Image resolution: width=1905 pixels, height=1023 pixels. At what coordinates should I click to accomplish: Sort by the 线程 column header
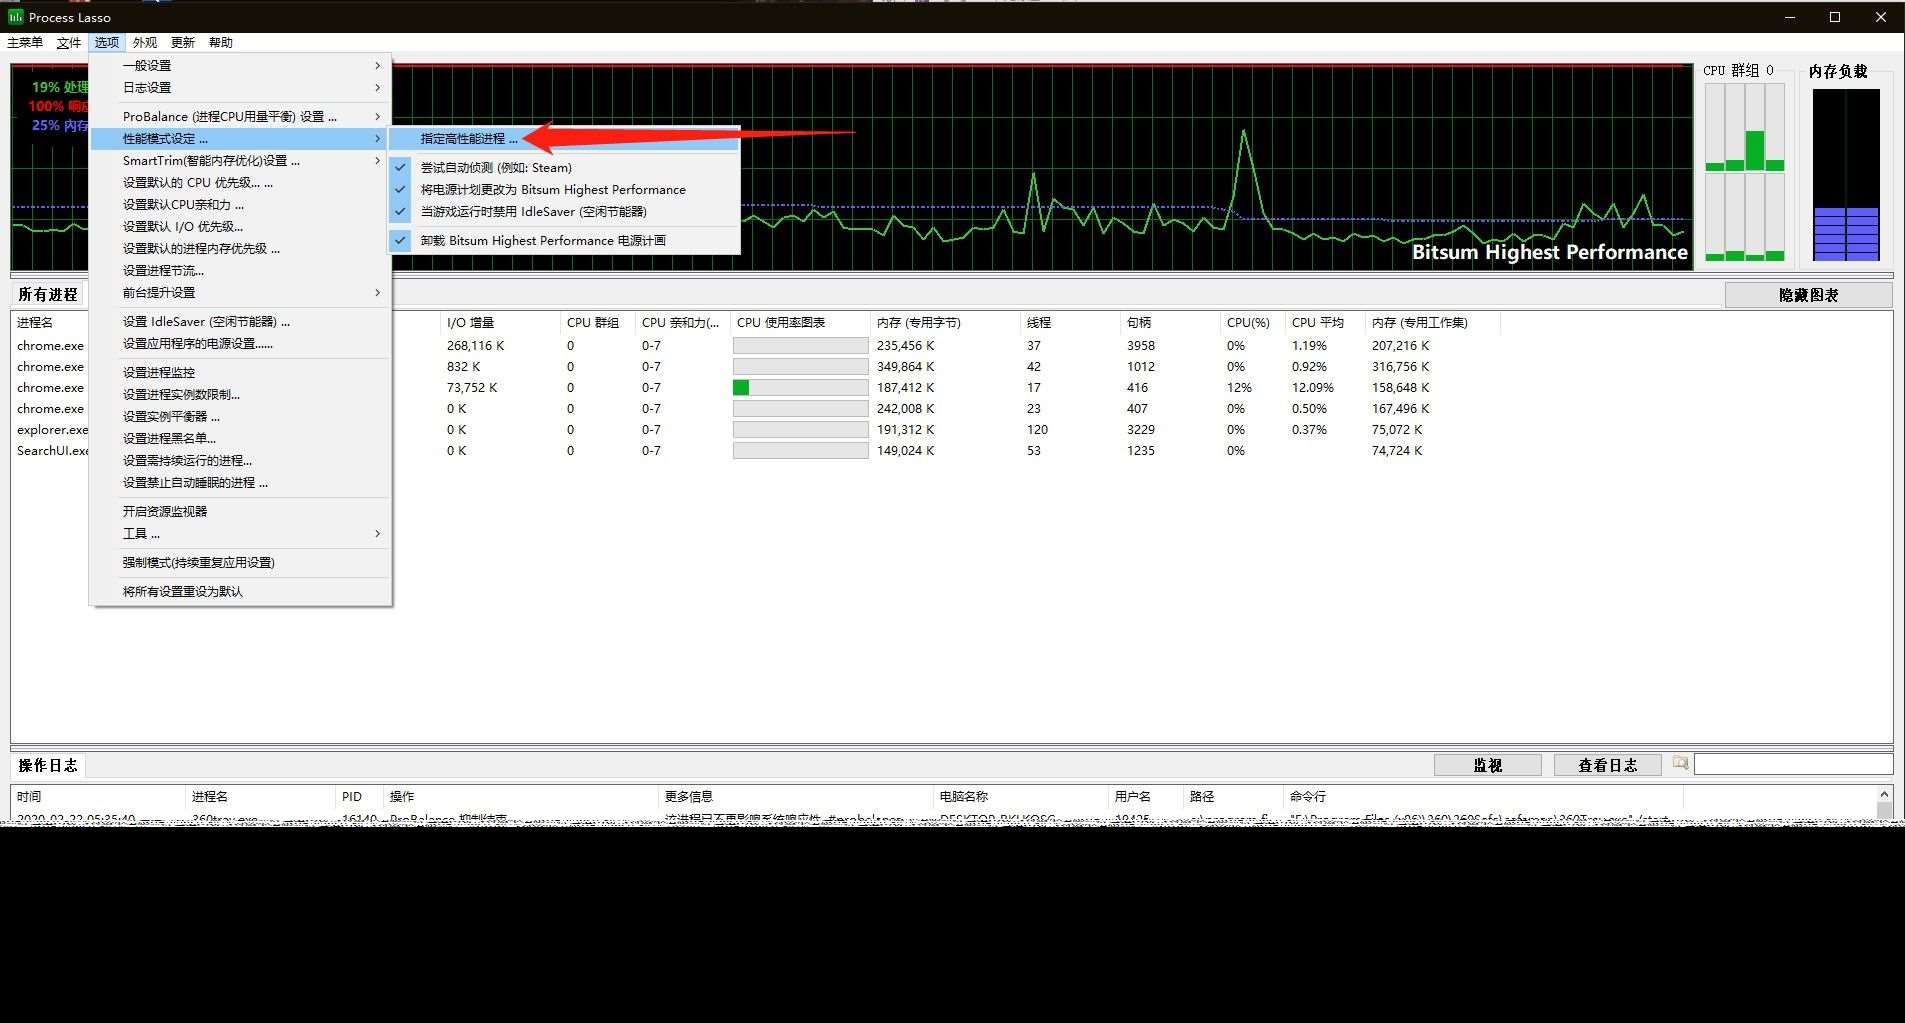(1070, 322)
